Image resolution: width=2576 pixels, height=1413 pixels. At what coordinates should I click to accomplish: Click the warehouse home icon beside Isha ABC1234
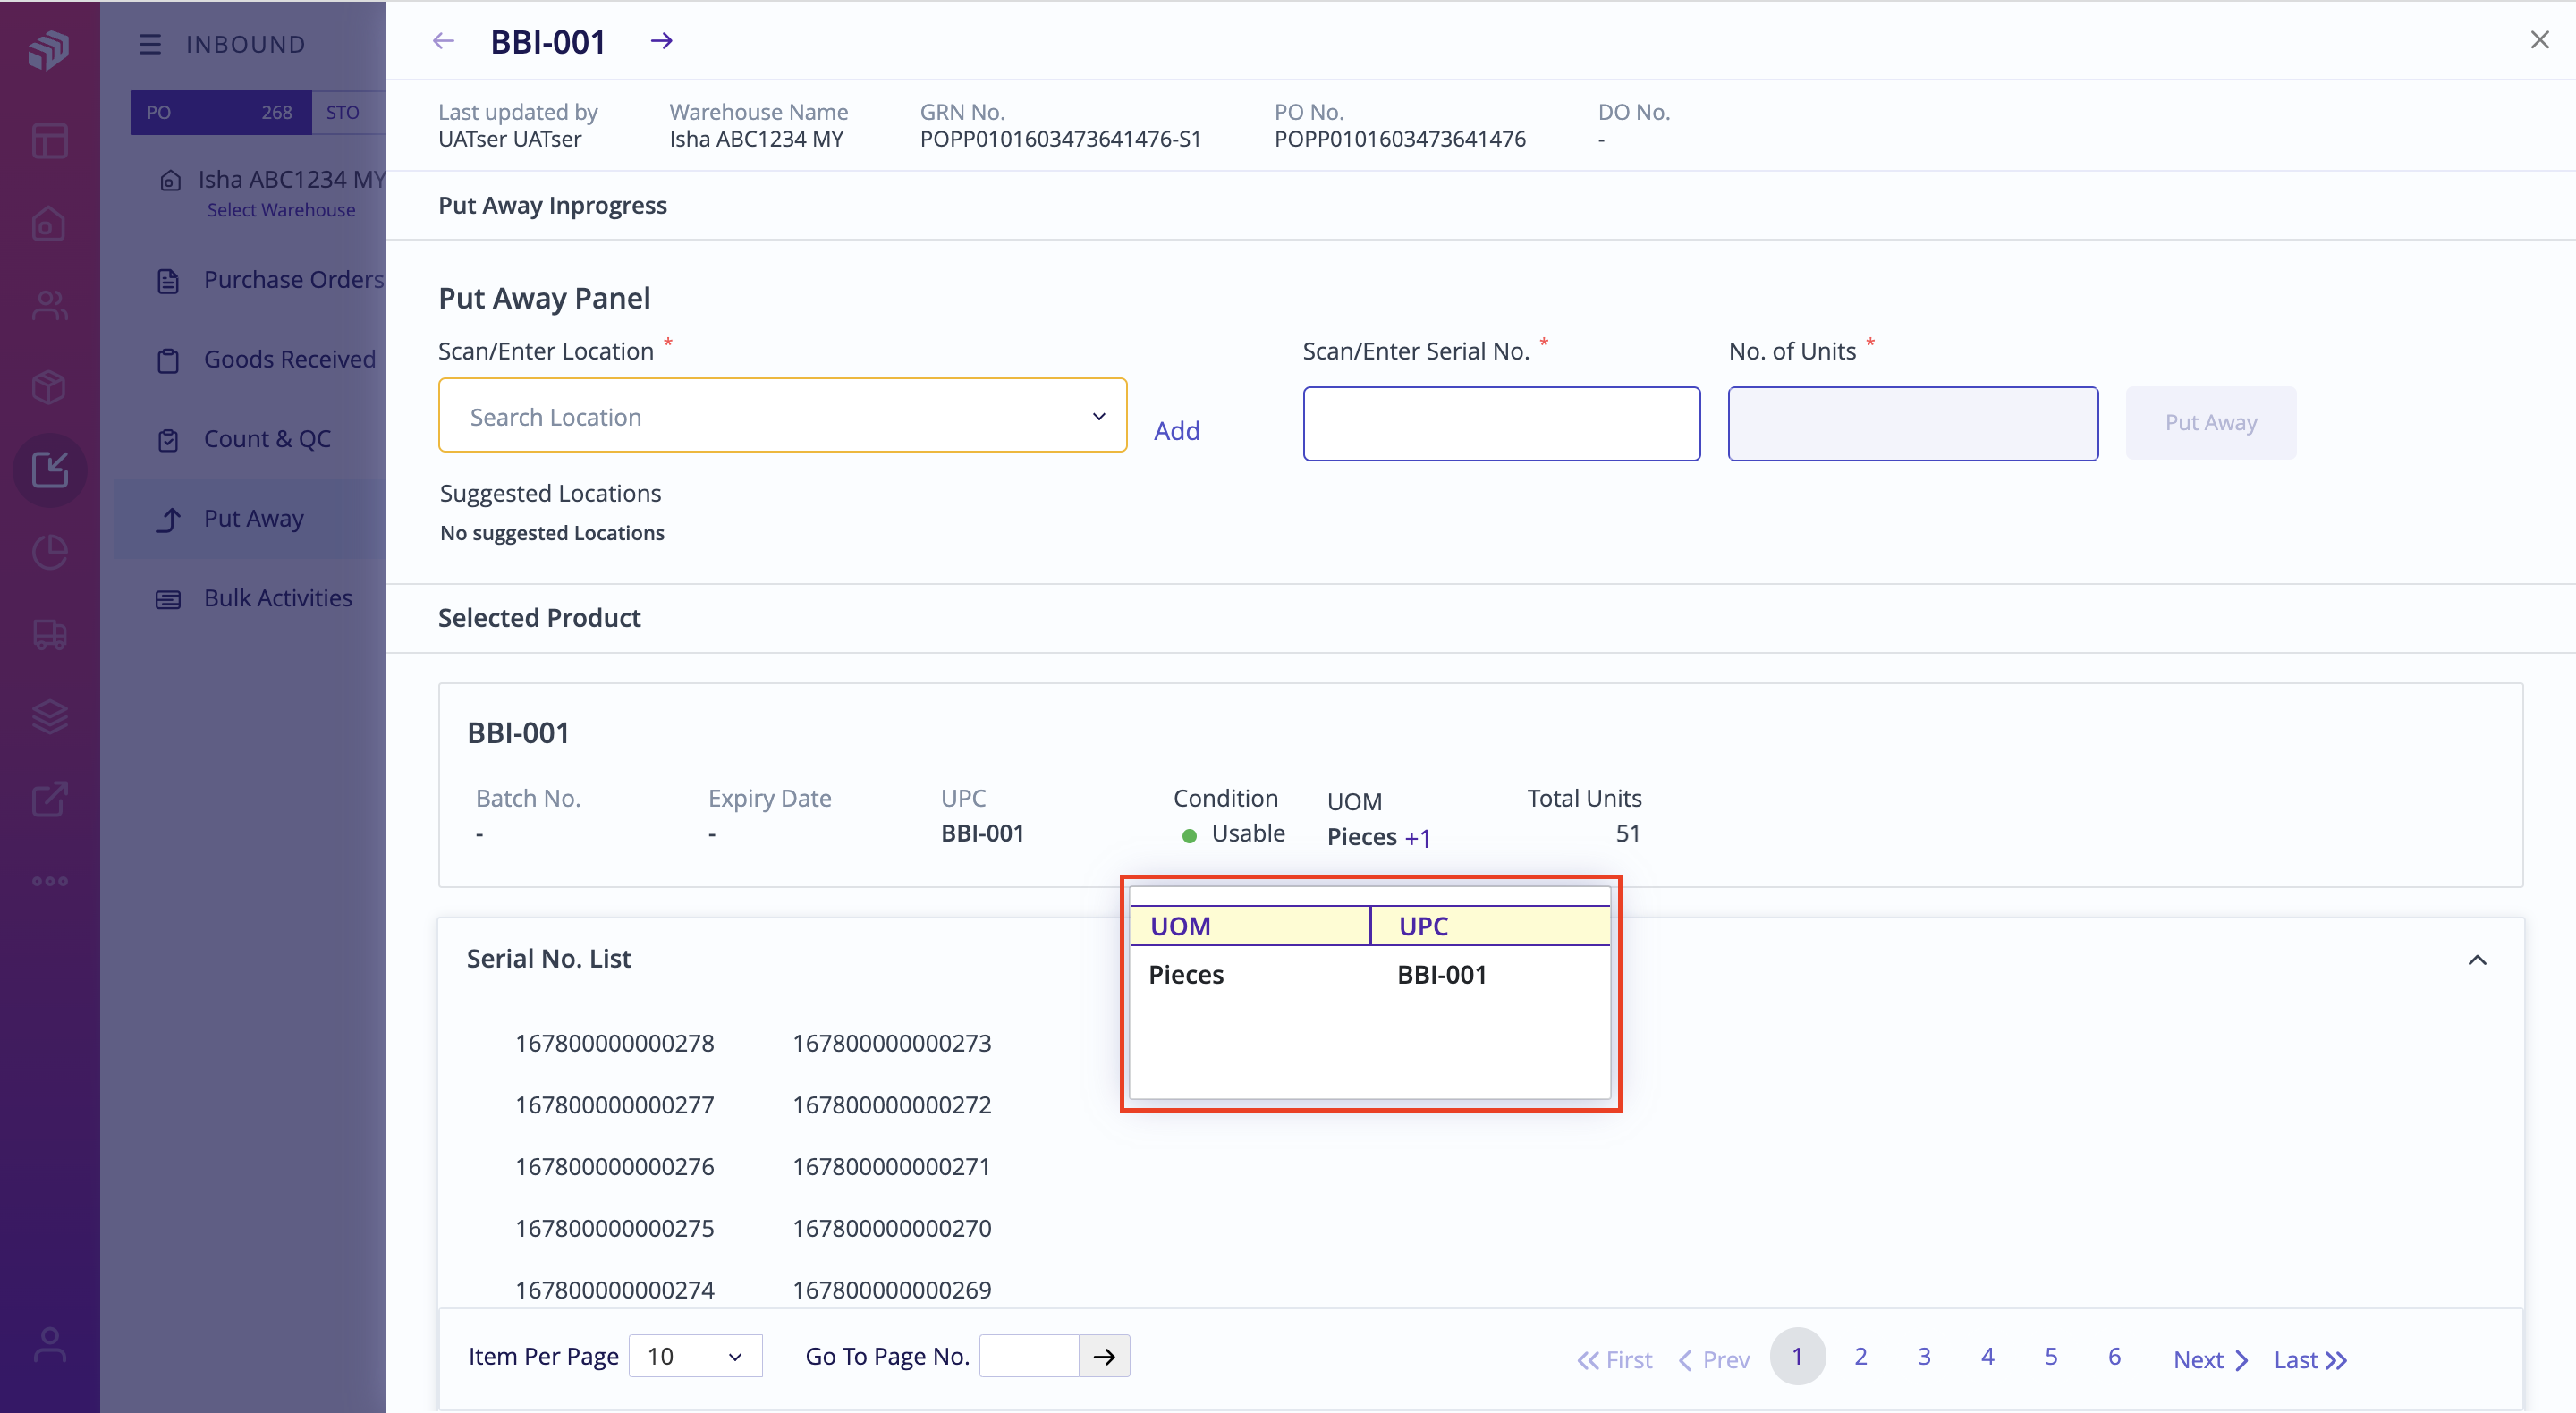171,180
